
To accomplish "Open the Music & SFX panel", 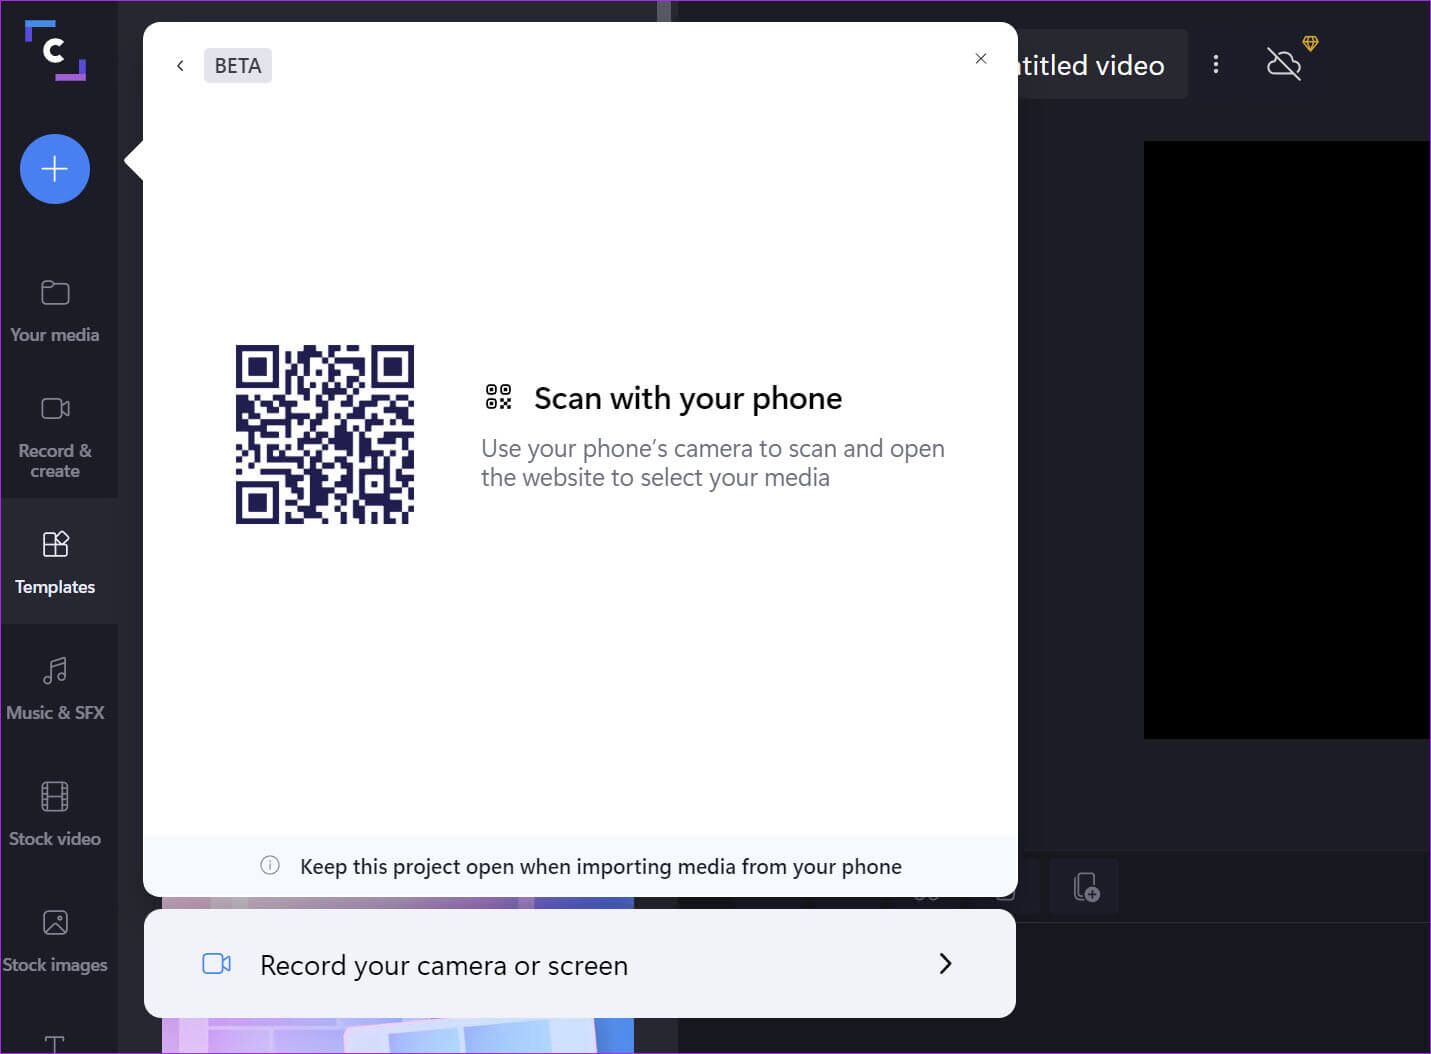I will [x=55, y=688].
